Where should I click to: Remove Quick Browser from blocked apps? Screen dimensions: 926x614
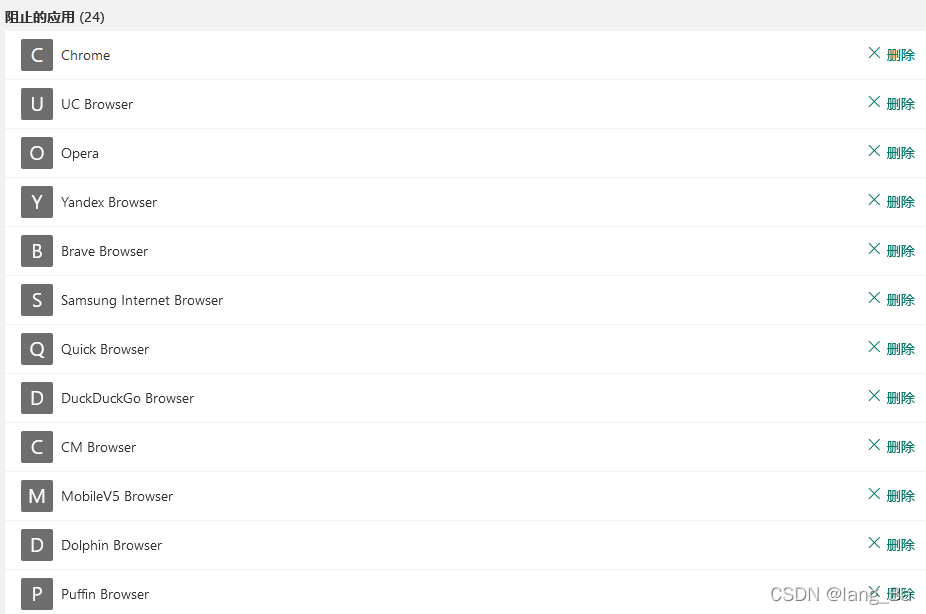point(891,348)
